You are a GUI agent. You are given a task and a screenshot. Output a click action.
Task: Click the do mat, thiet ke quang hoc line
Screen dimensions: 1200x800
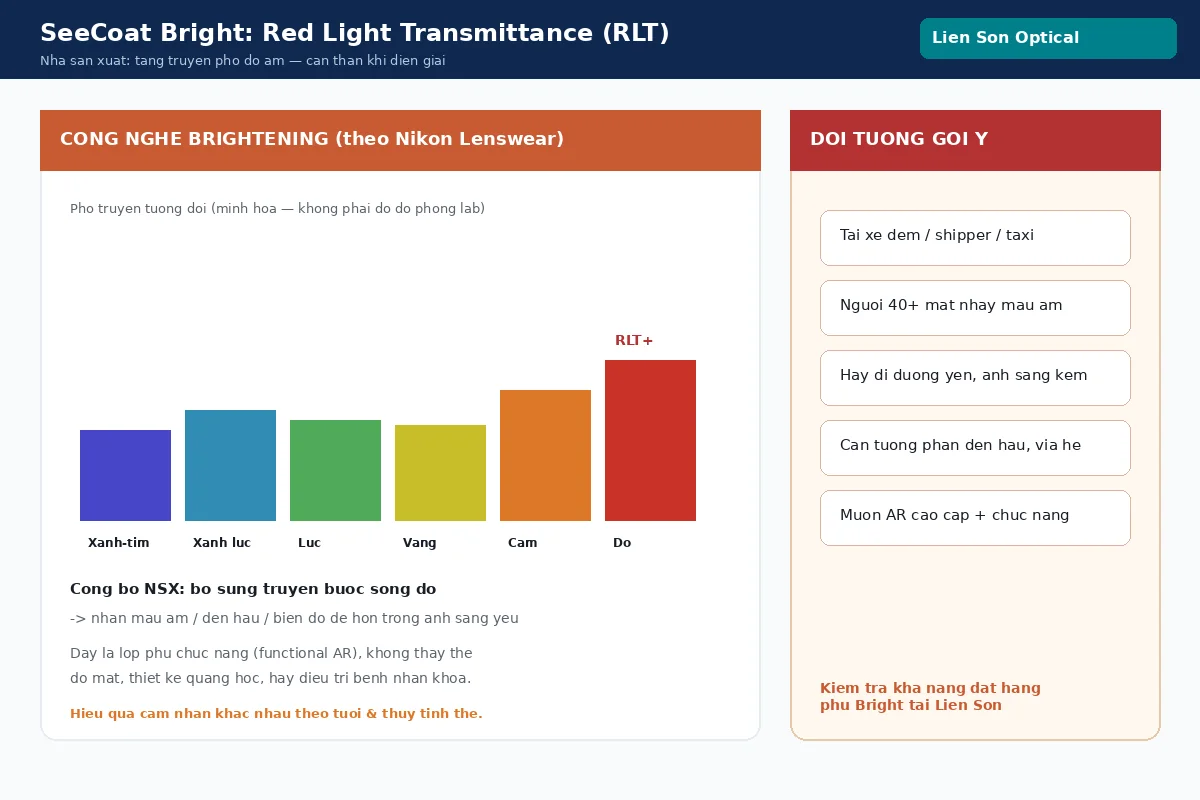point(270,678)
